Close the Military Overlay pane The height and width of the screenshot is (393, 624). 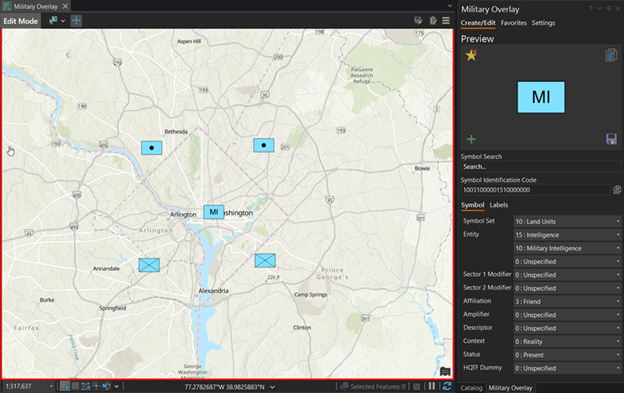tap(618, 8)
